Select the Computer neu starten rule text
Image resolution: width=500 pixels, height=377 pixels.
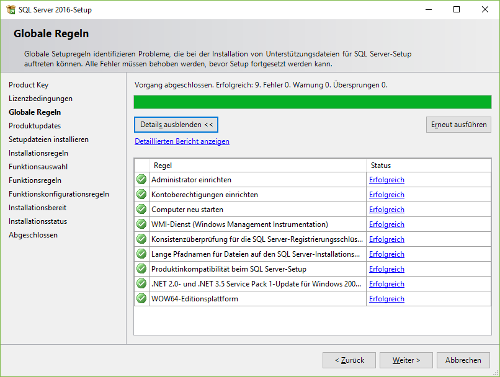point(187,209)
